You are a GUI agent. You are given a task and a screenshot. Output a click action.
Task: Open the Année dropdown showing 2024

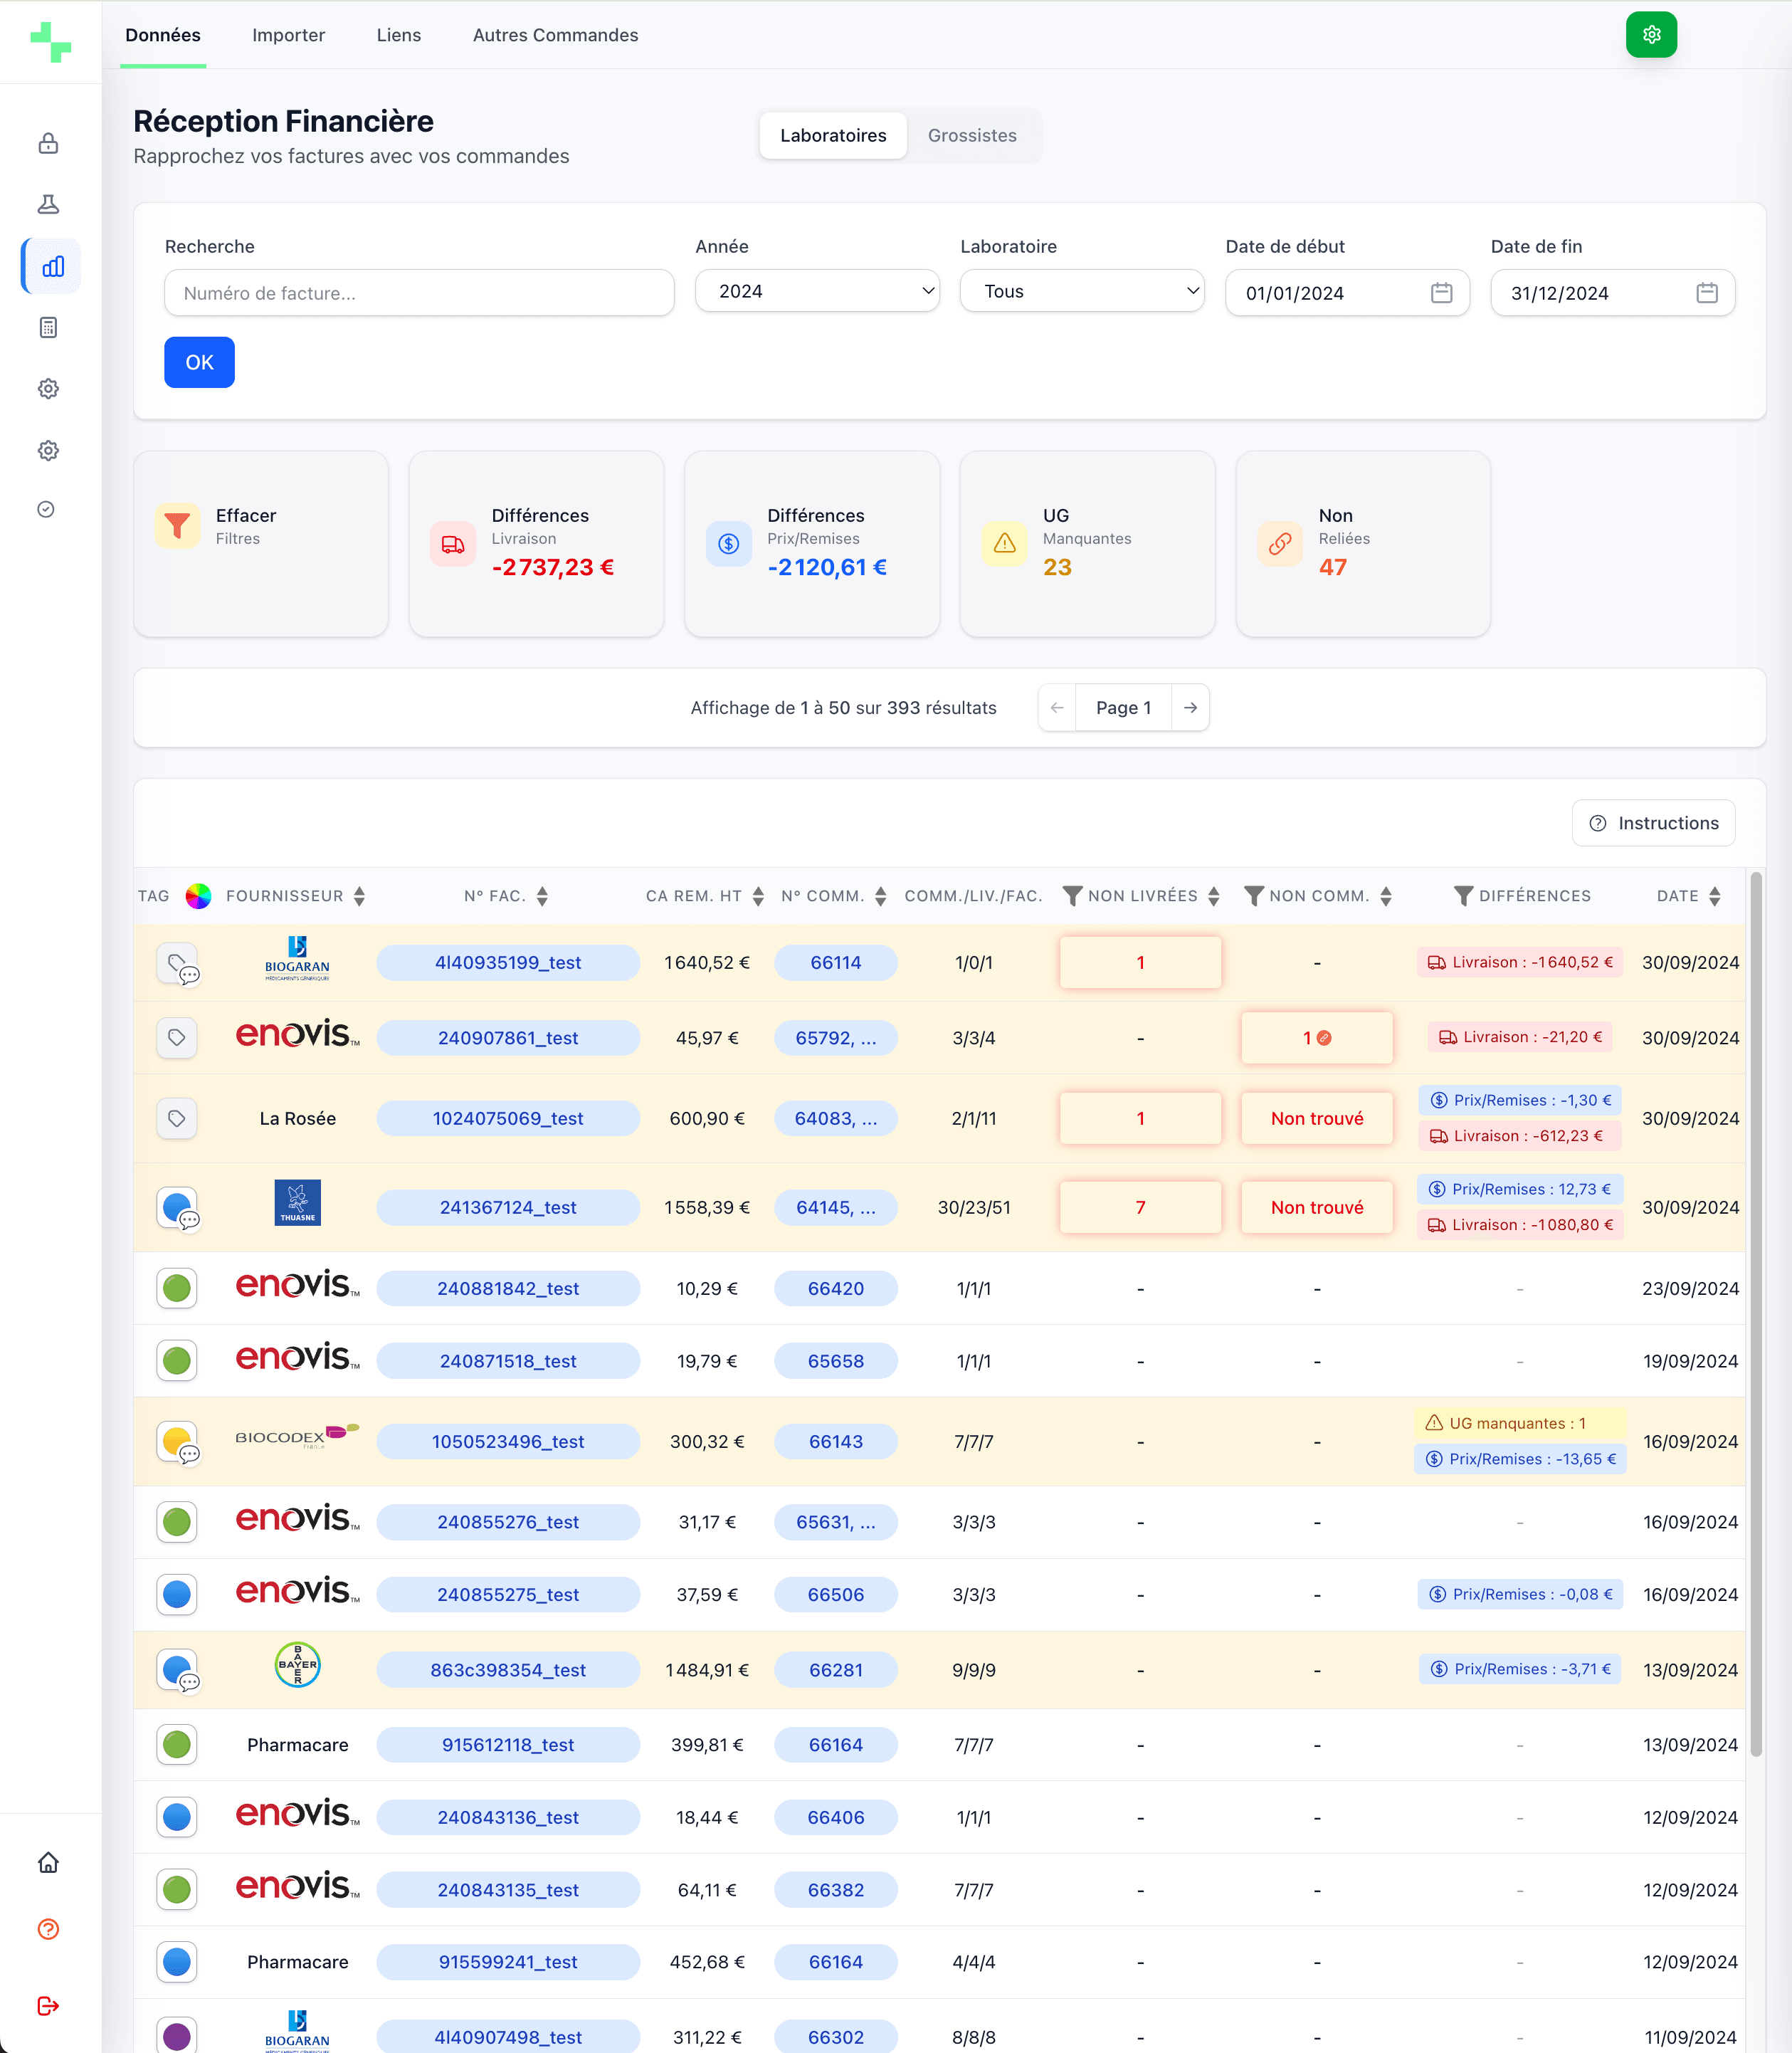pos(817,291)
